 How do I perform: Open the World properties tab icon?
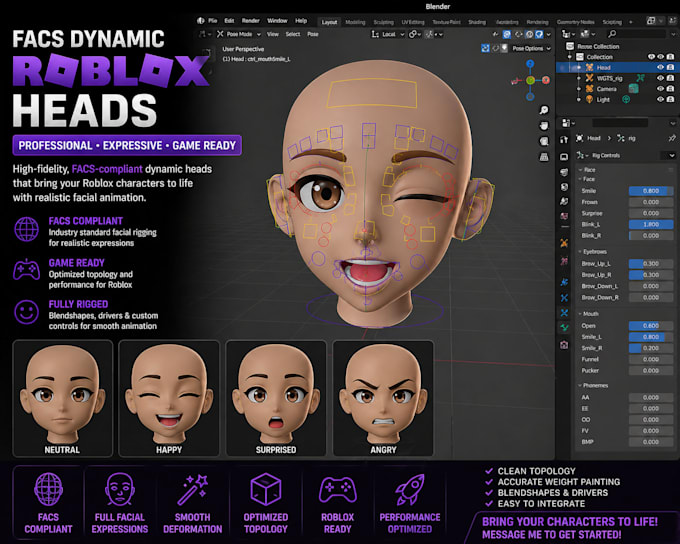pyautogui.click(x=564, y=216)
